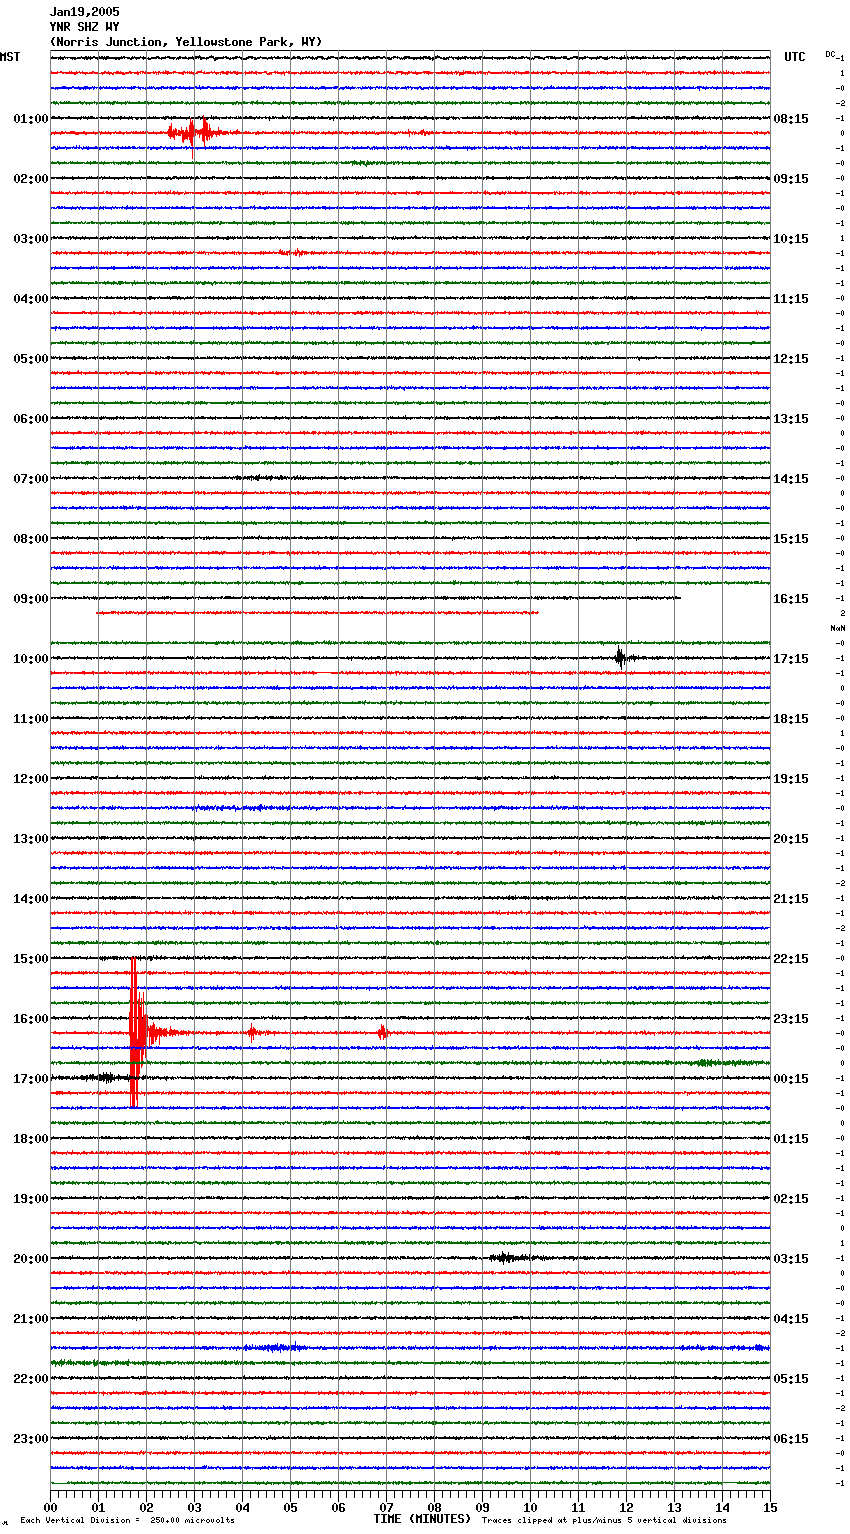This screenshot has height=1534, width=850.
Task: Click the MST time label '12:00'
Action: [31, 779]
